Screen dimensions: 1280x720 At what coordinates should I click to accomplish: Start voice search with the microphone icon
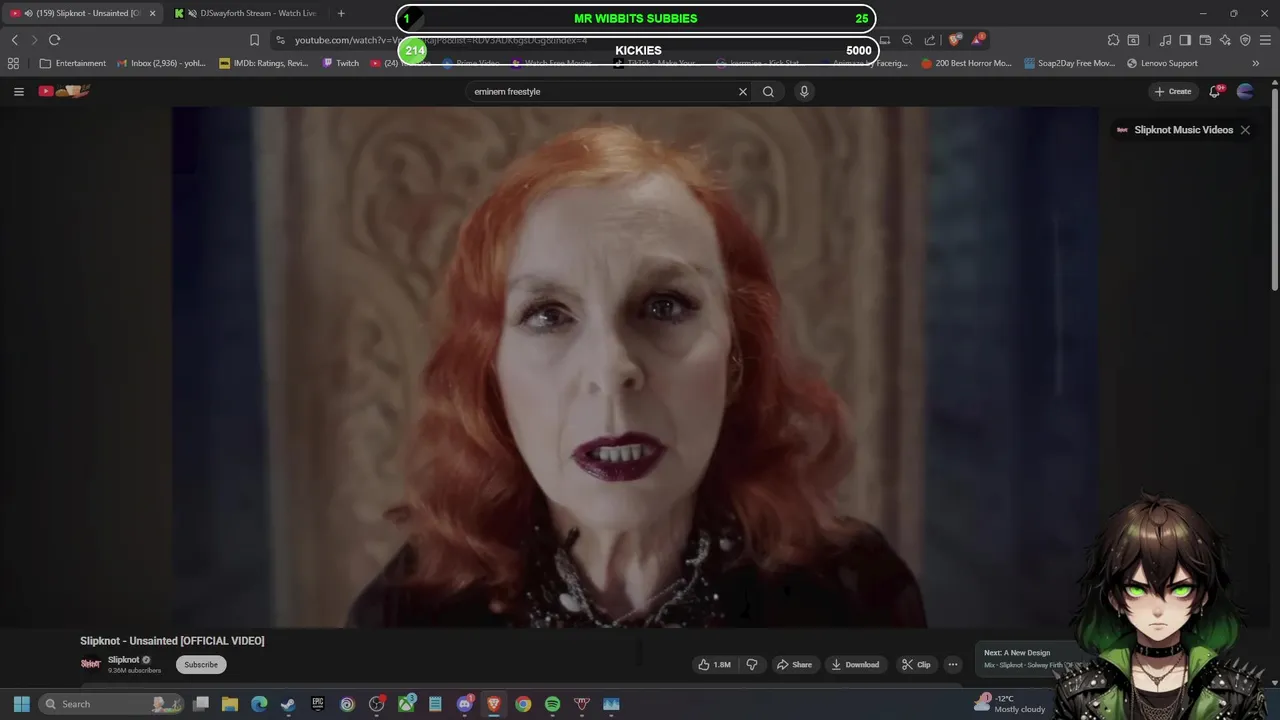coord(804,91)
